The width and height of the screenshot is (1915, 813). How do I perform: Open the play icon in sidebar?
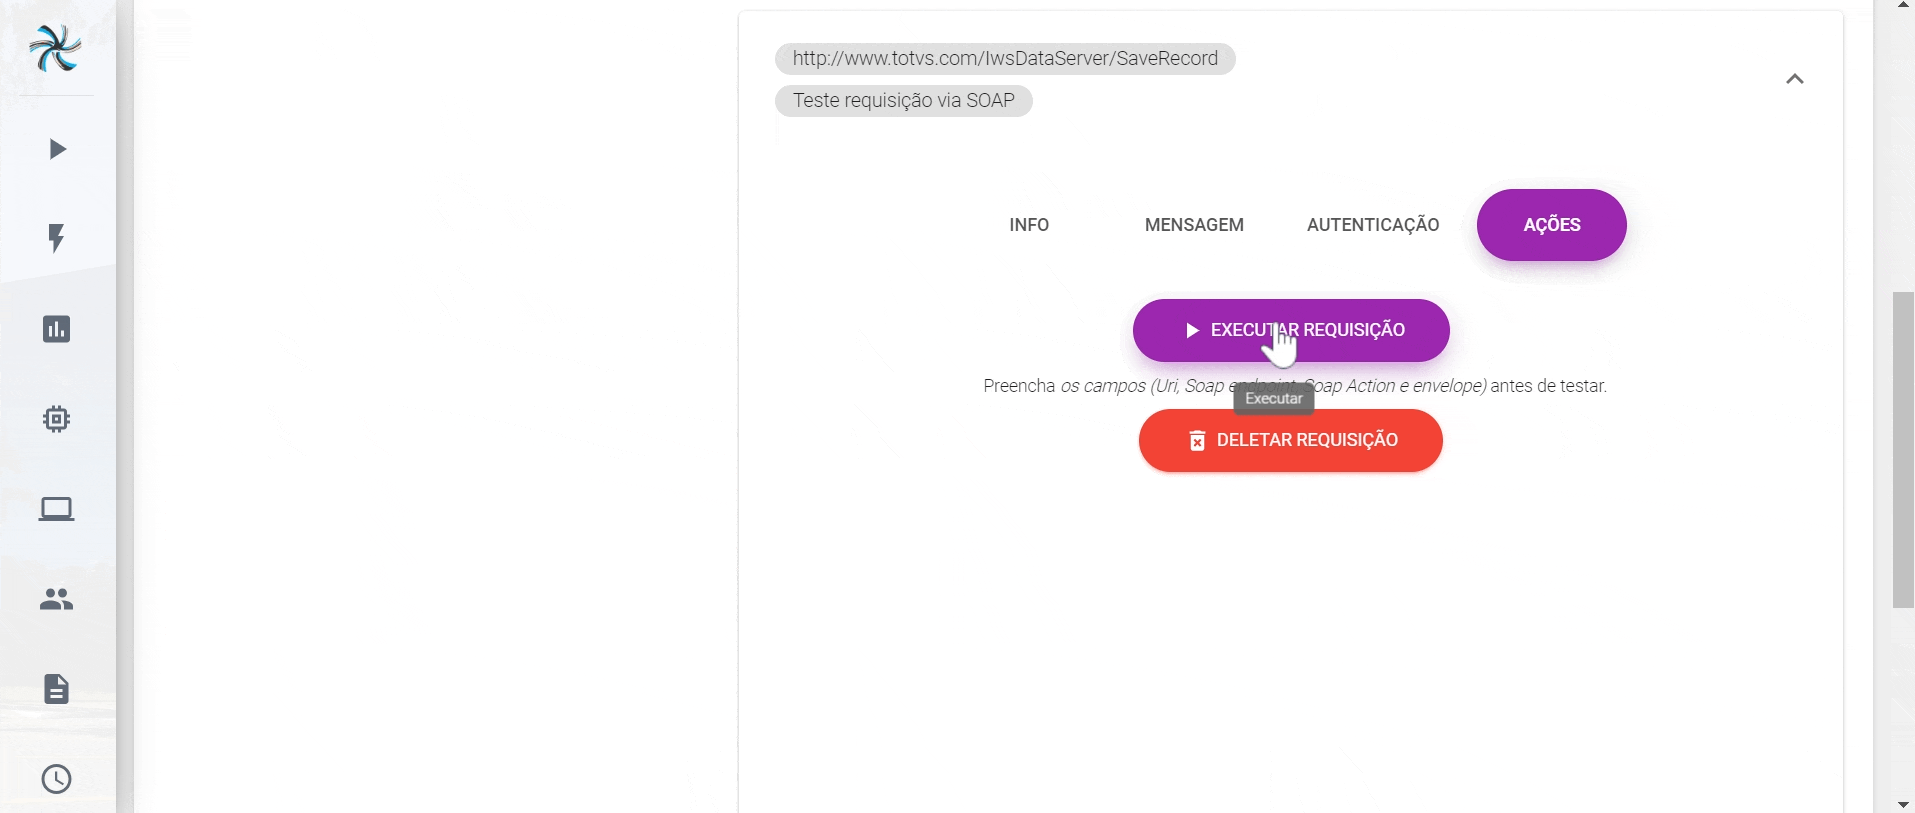[57, 150]
